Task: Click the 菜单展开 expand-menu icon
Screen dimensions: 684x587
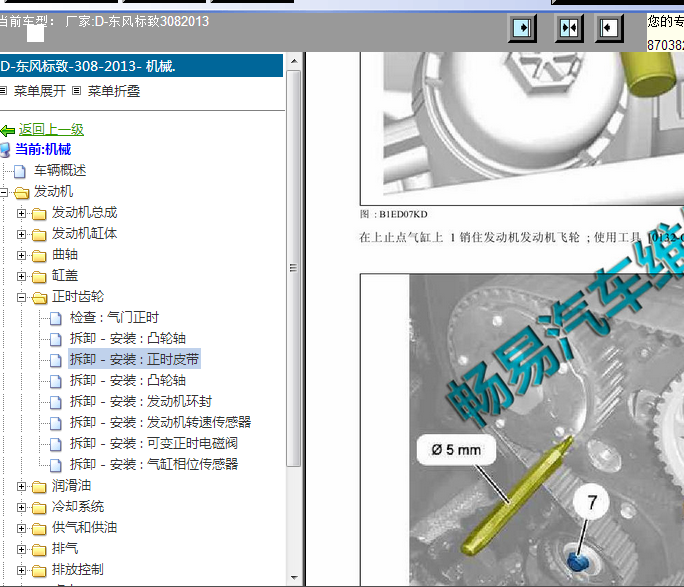Action: [x=3, y=91]
